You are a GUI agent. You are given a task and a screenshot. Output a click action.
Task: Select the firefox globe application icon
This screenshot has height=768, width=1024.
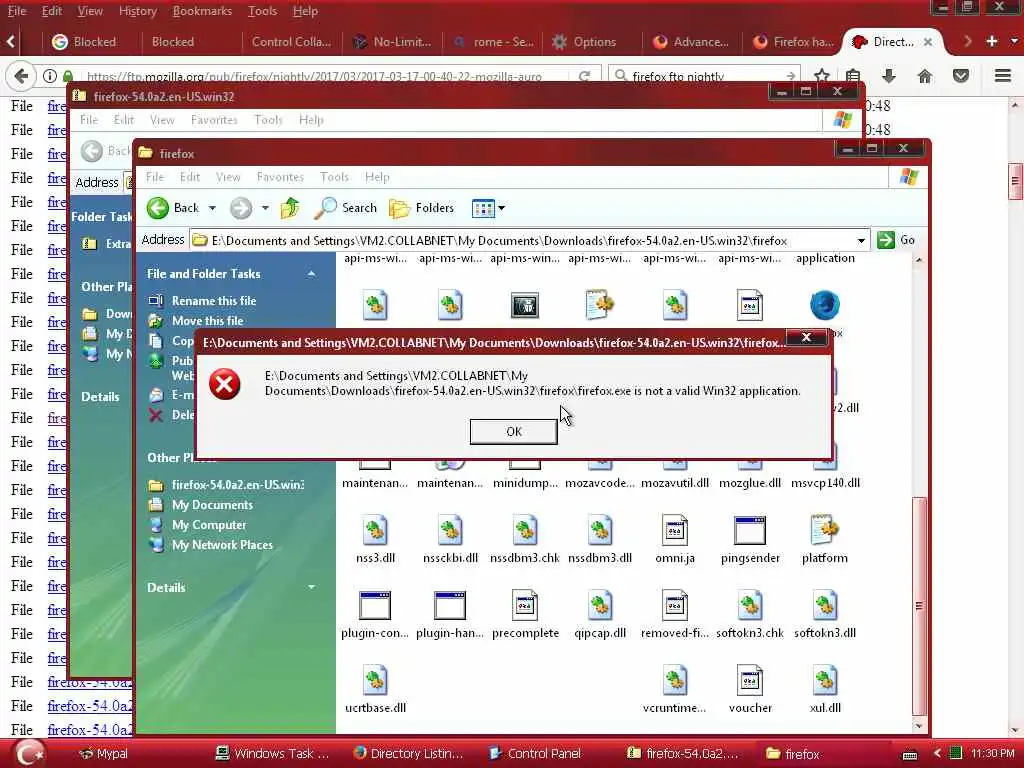coord(825,305)
